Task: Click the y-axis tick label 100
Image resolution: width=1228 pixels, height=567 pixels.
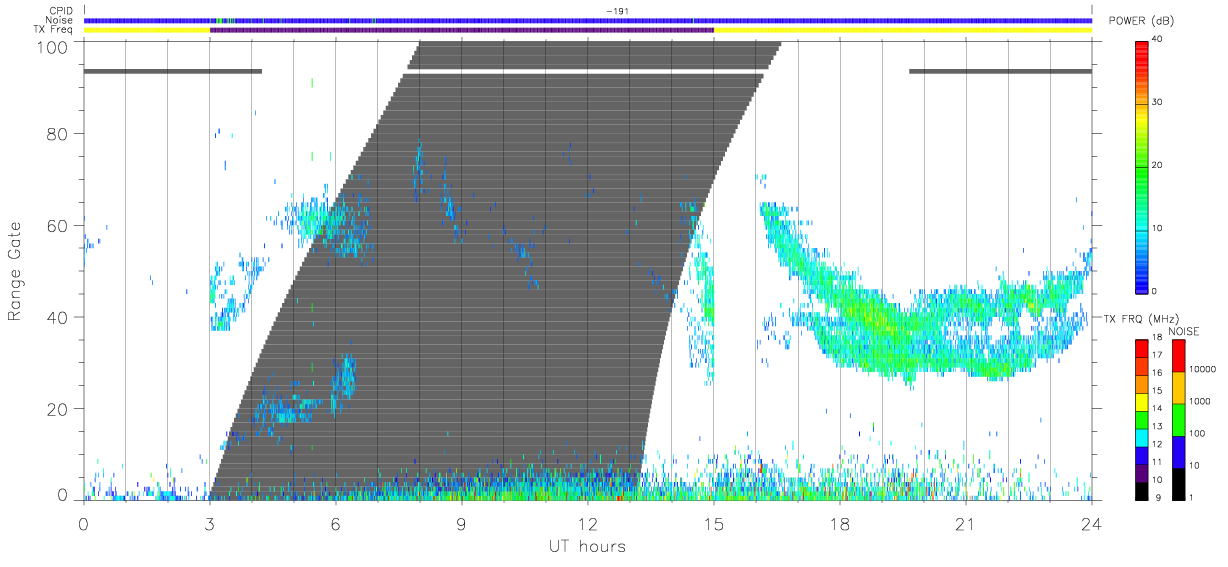Action: (x=52, y=46)
